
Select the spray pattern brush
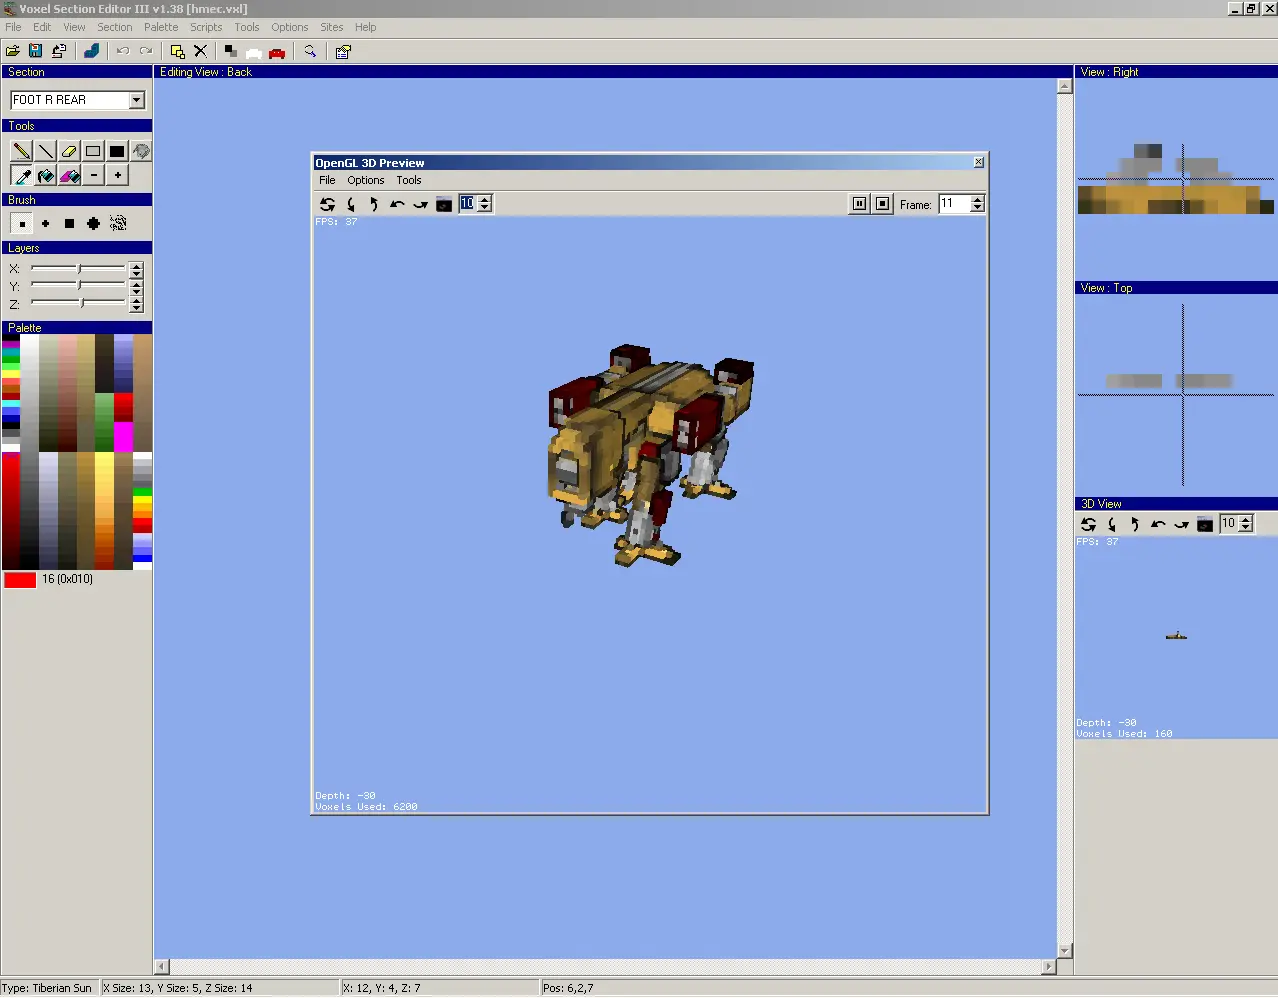tap(118, 224)
